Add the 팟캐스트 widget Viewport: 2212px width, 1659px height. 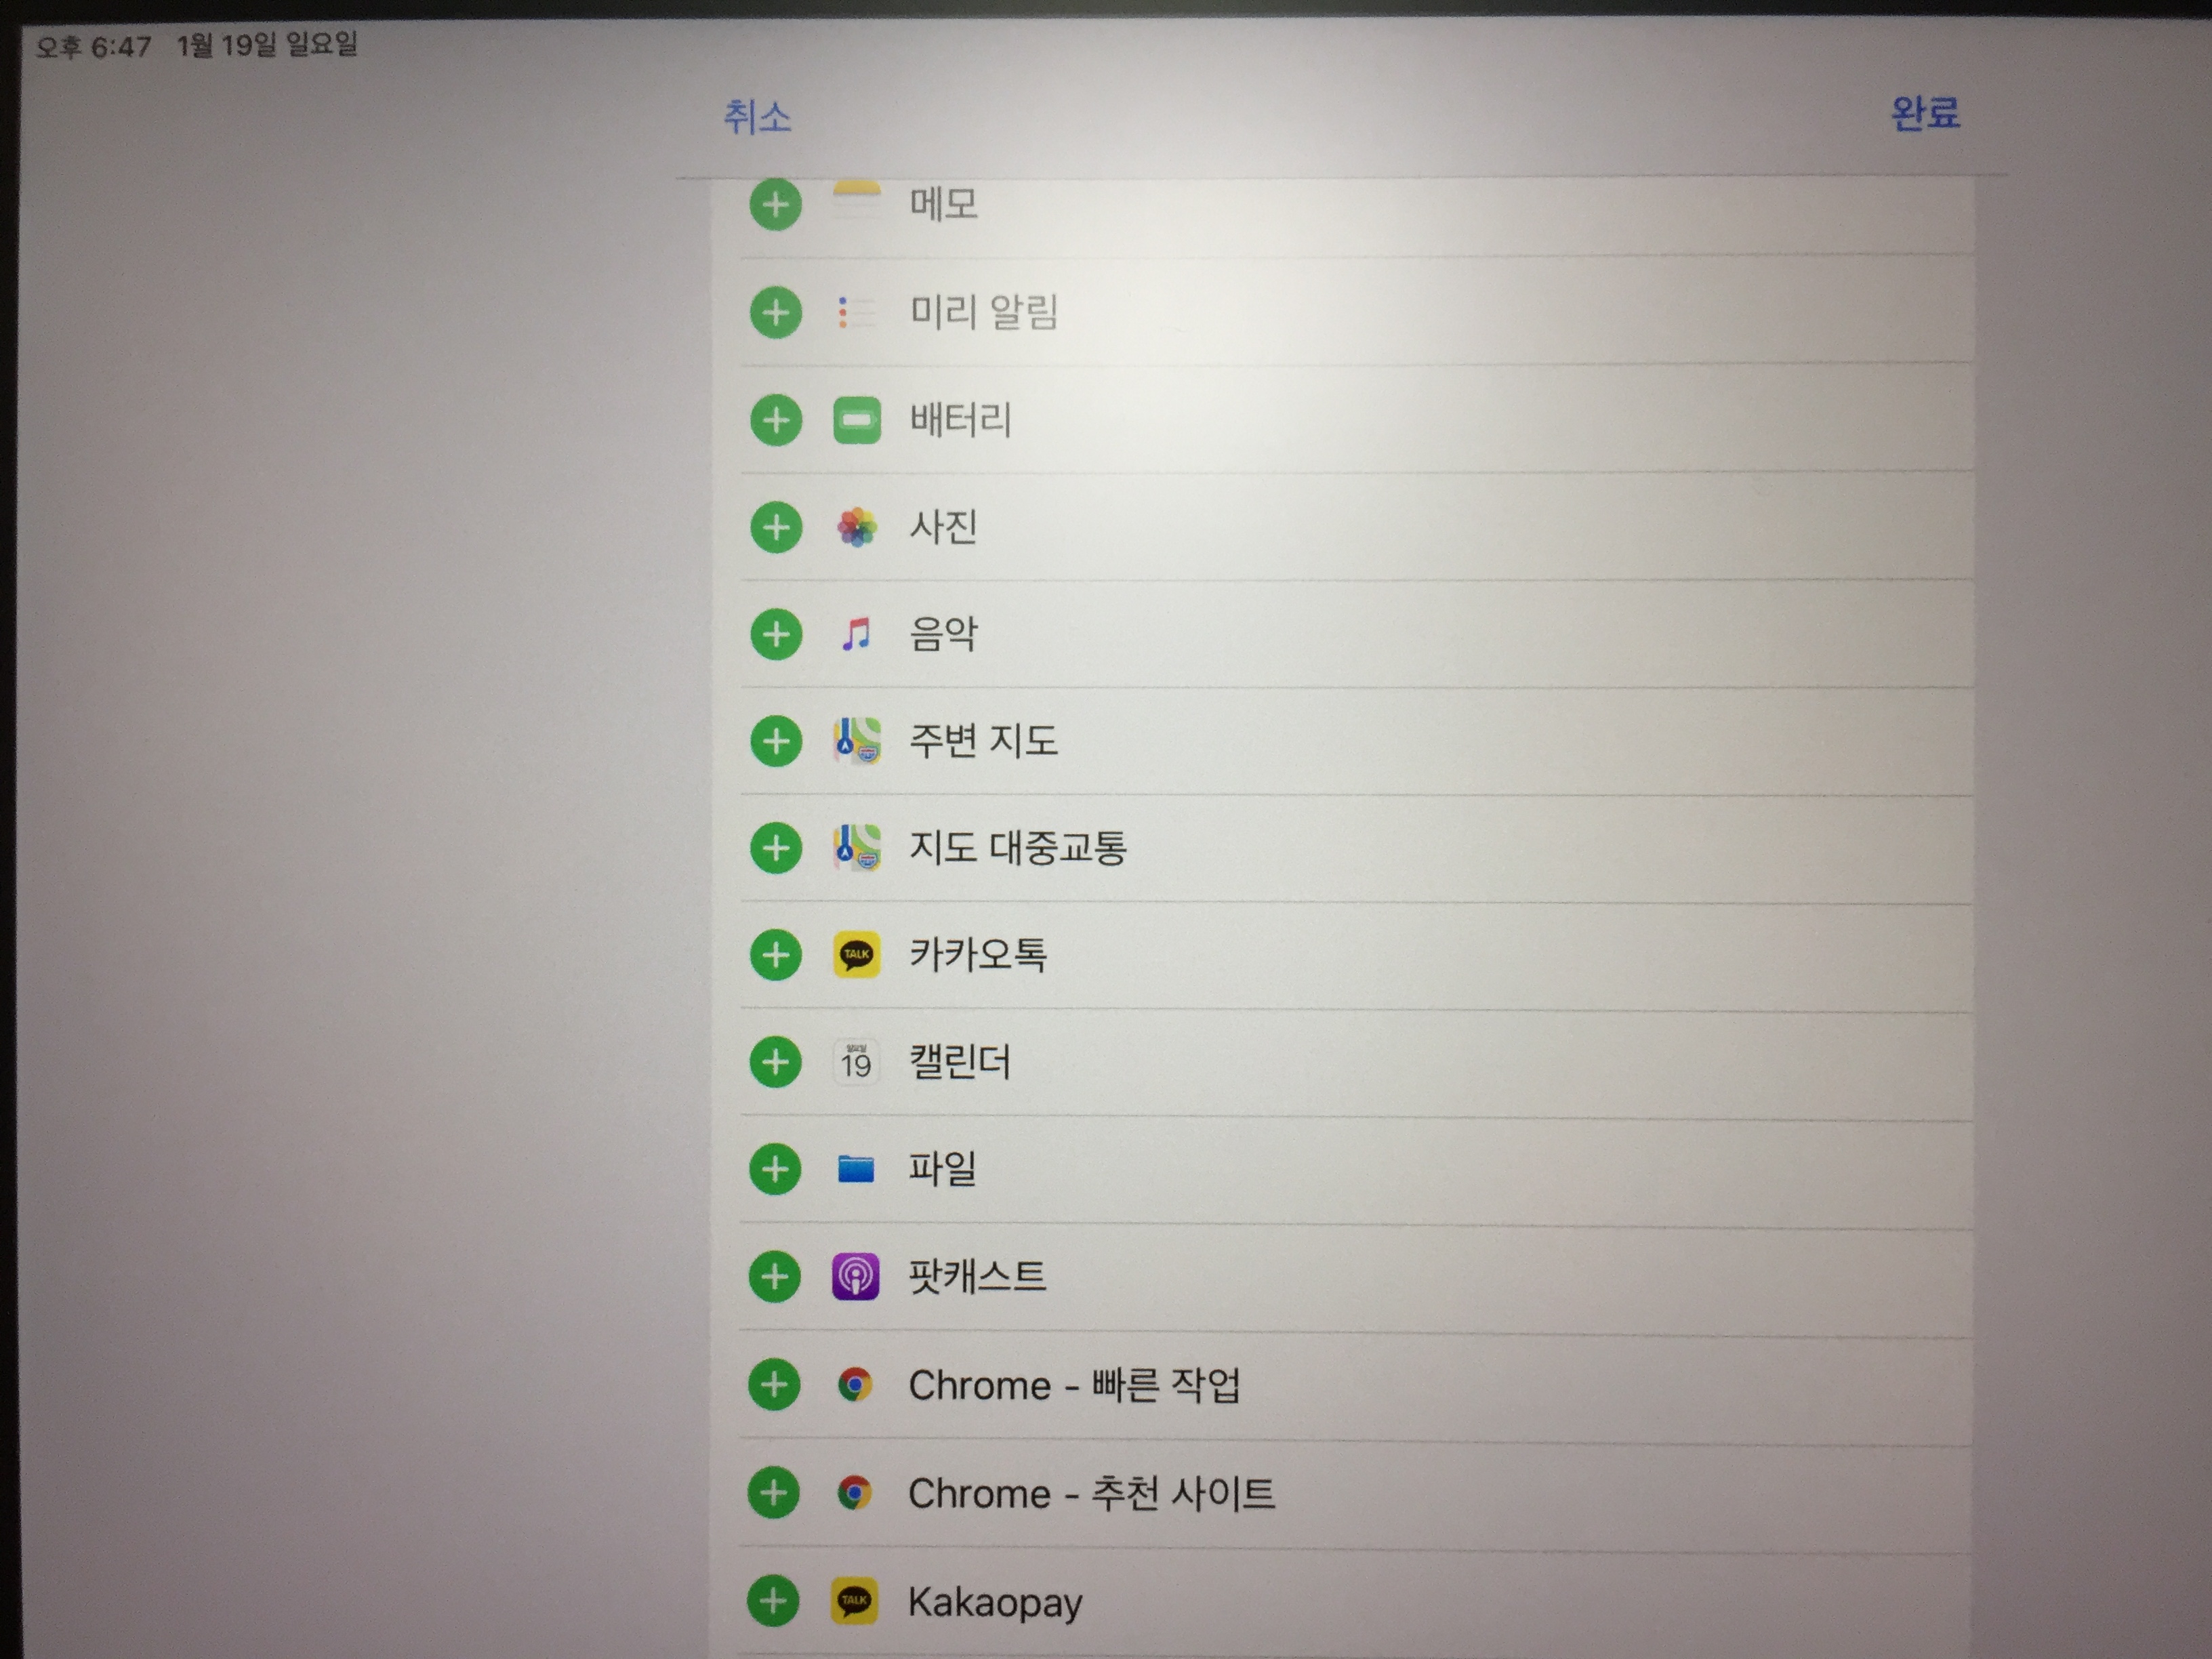coord(775,1277)
